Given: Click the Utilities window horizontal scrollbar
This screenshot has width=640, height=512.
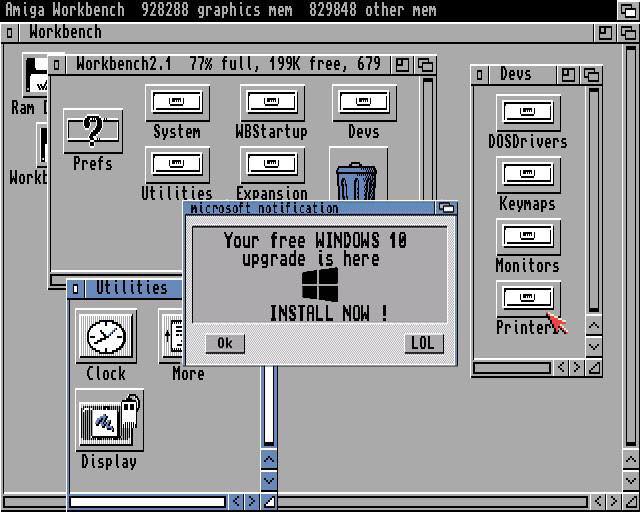Looking at the screenshot, I should 148,501.
